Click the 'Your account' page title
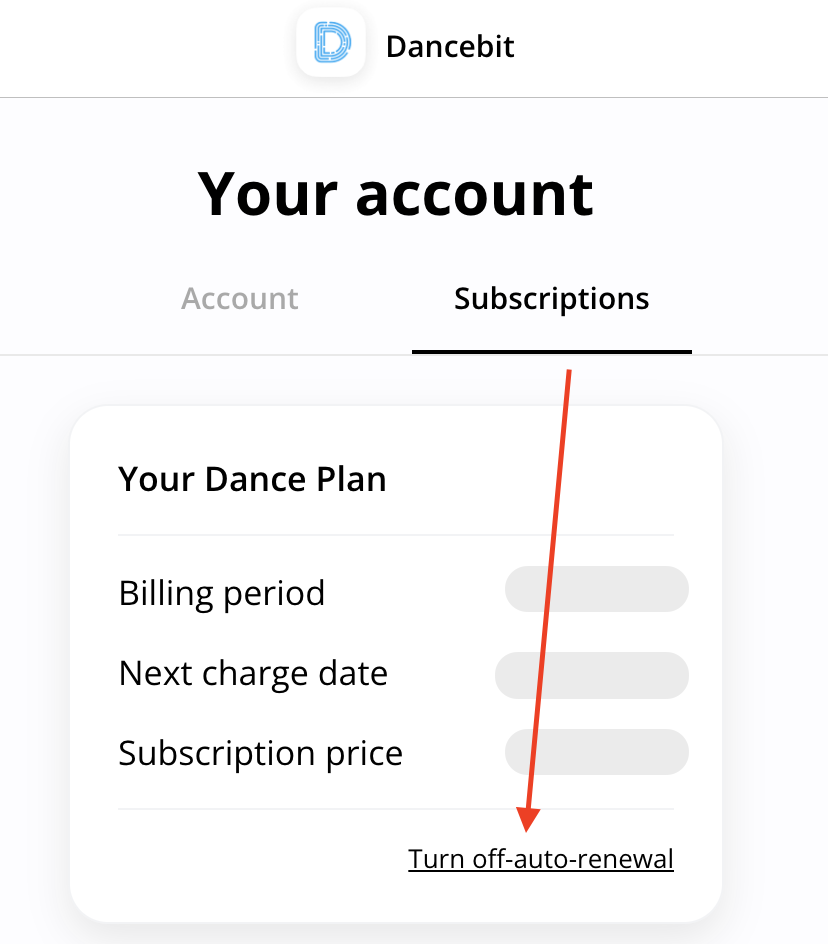Viewport: 828px width, 944px height. click(x=396, y=194)
